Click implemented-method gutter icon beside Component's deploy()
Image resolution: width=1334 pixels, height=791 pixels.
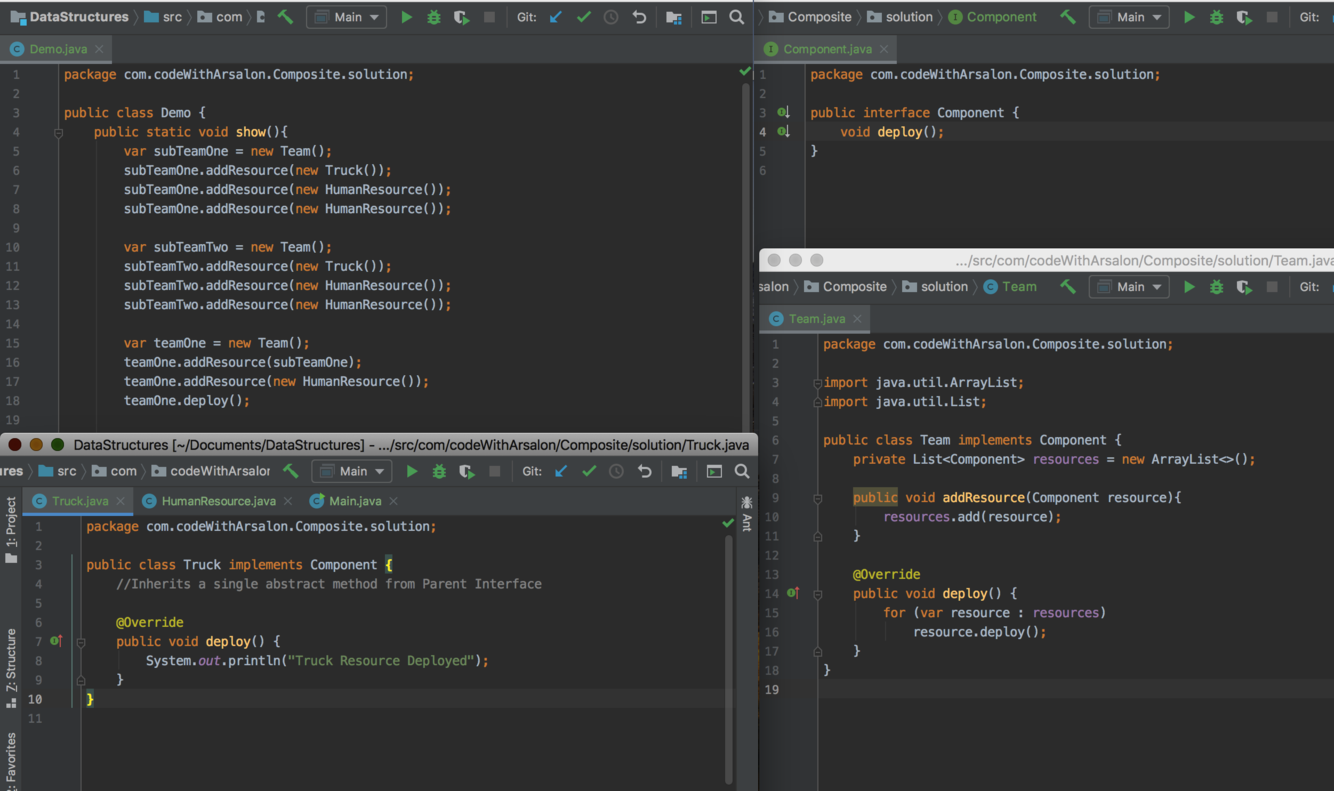point(783,131)
